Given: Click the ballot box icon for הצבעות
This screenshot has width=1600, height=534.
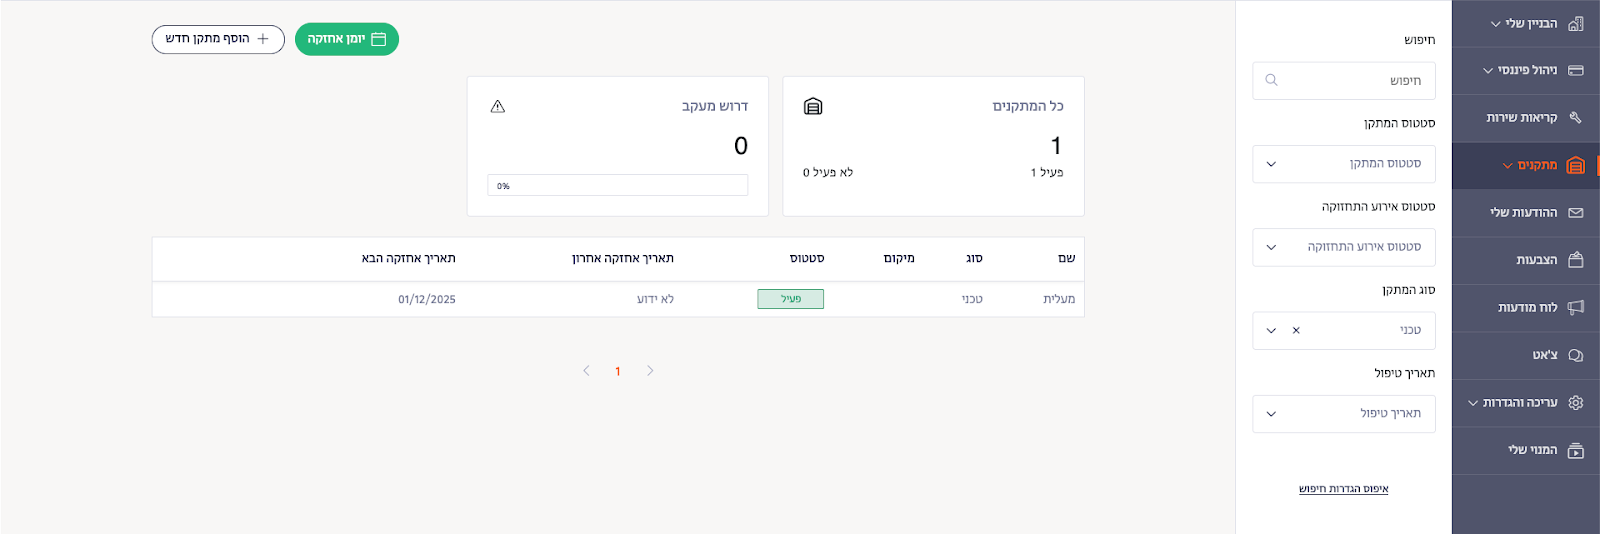Looking at the screenshot, I should (1576, 260).
